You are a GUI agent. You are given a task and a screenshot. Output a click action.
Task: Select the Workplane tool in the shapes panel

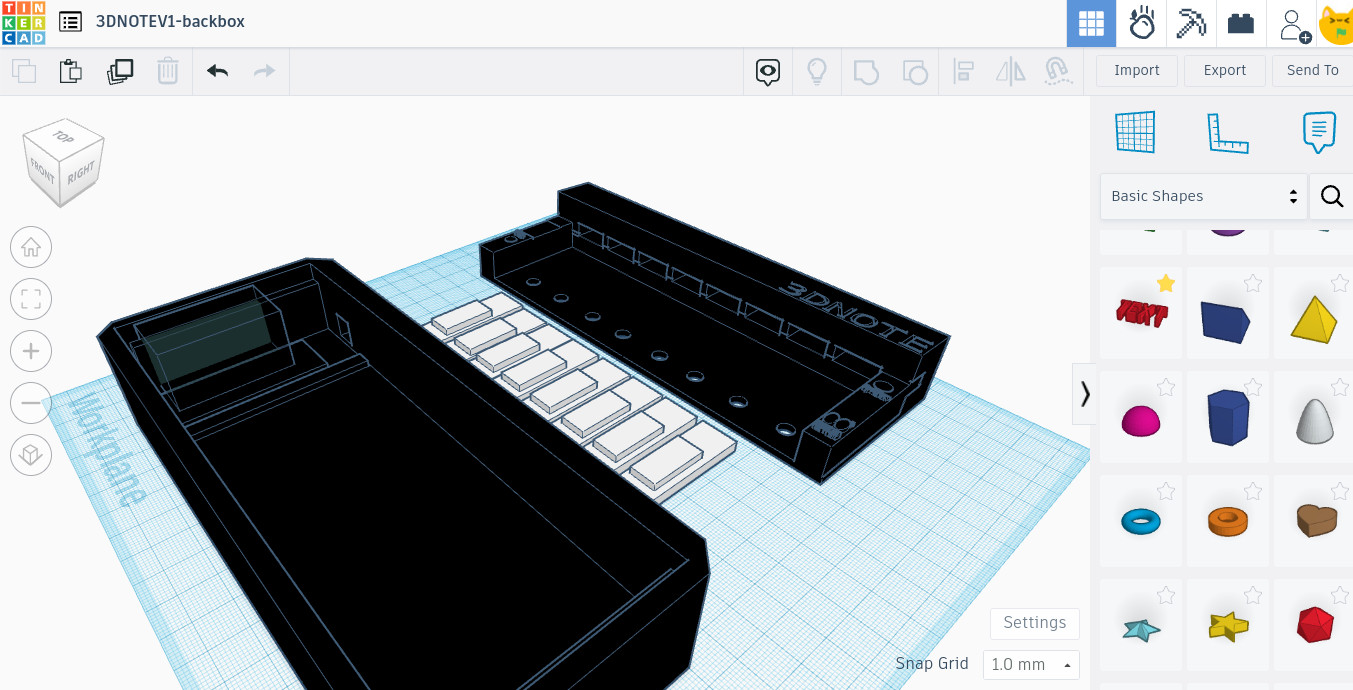pyautogui.click(x=1135, y=131)
